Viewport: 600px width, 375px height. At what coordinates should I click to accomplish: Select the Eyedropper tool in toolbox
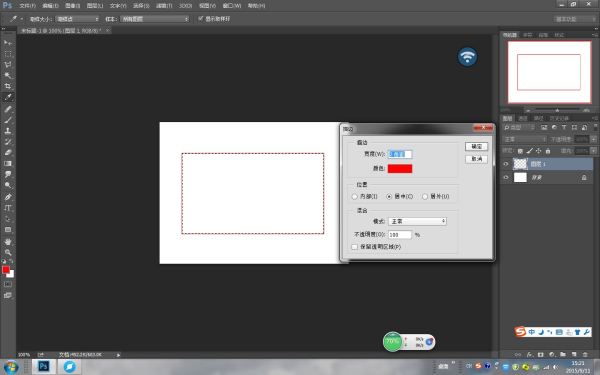[8, 97]
